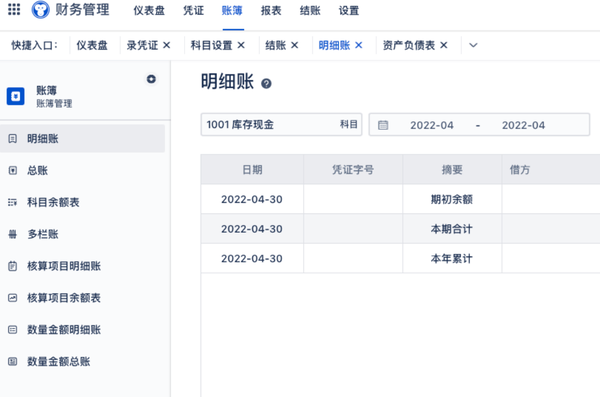Screen dimensions: 600x397
Task: Switch to the 资产负债表 quick tab
Action: [x=409, y=45]
